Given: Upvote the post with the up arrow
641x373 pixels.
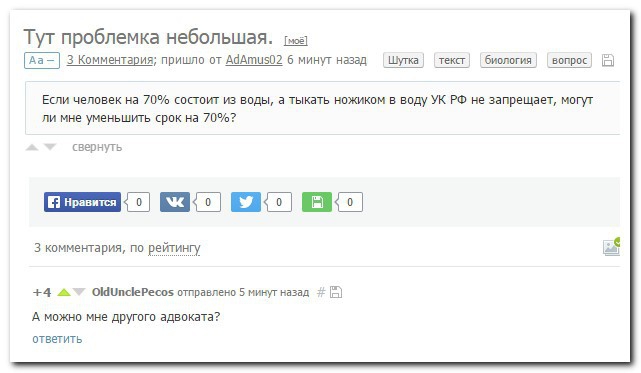Looking at the screenshot, I should pos(32,147).
